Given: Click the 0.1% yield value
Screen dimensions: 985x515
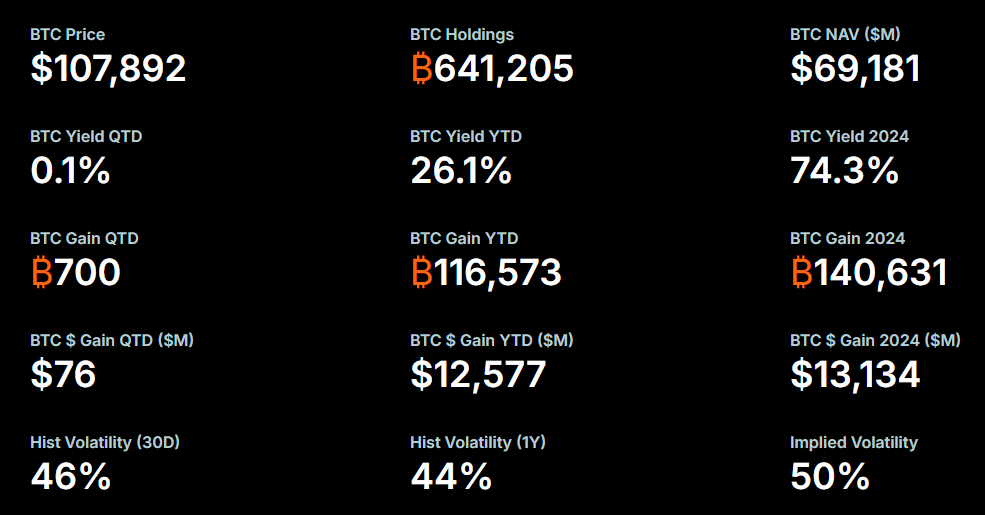Looking at the screenshot, I should [70, 171].
